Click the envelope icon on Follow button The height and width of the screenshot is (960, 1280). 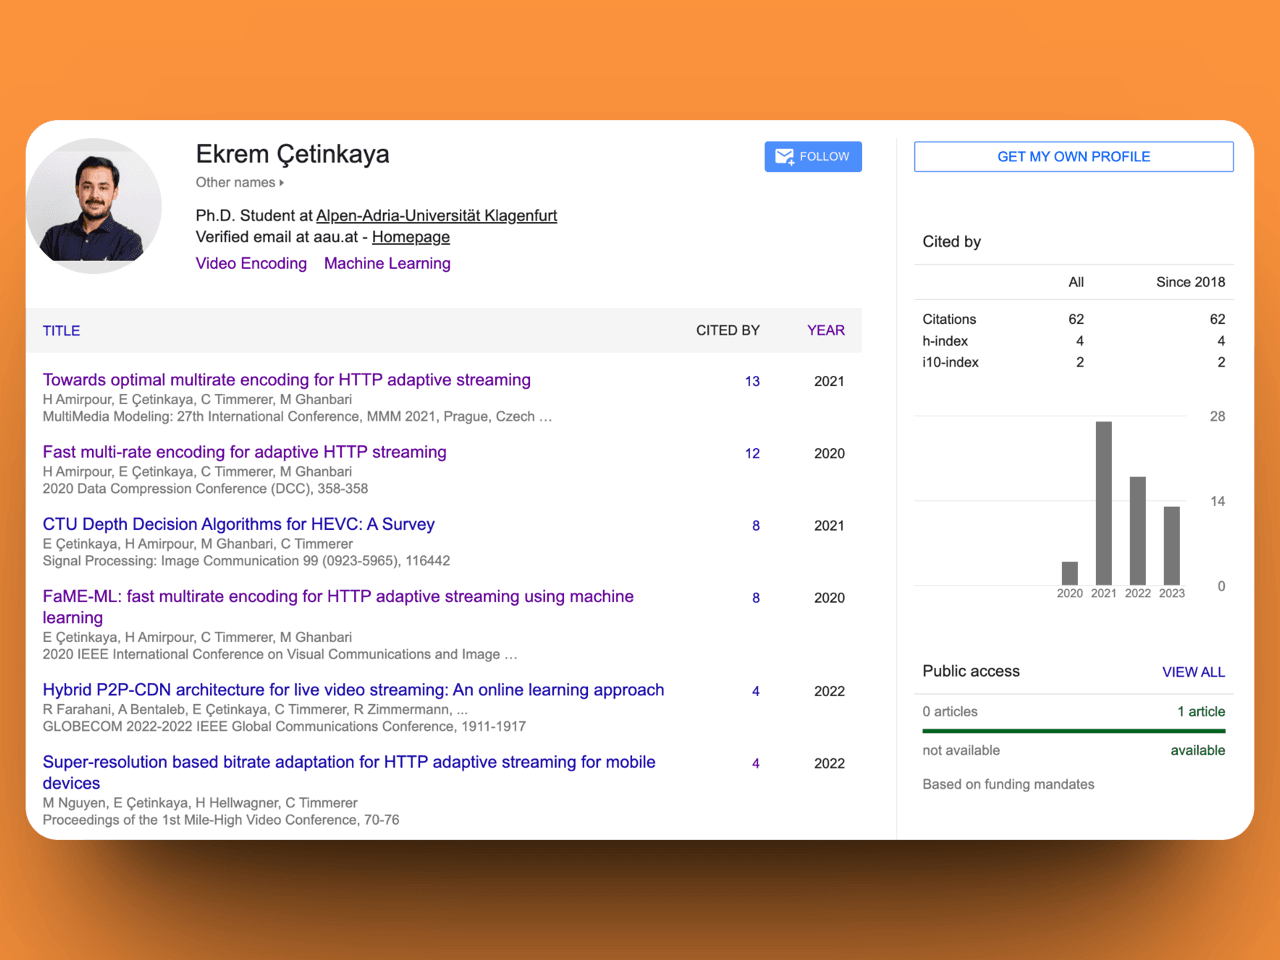[784, 157]
